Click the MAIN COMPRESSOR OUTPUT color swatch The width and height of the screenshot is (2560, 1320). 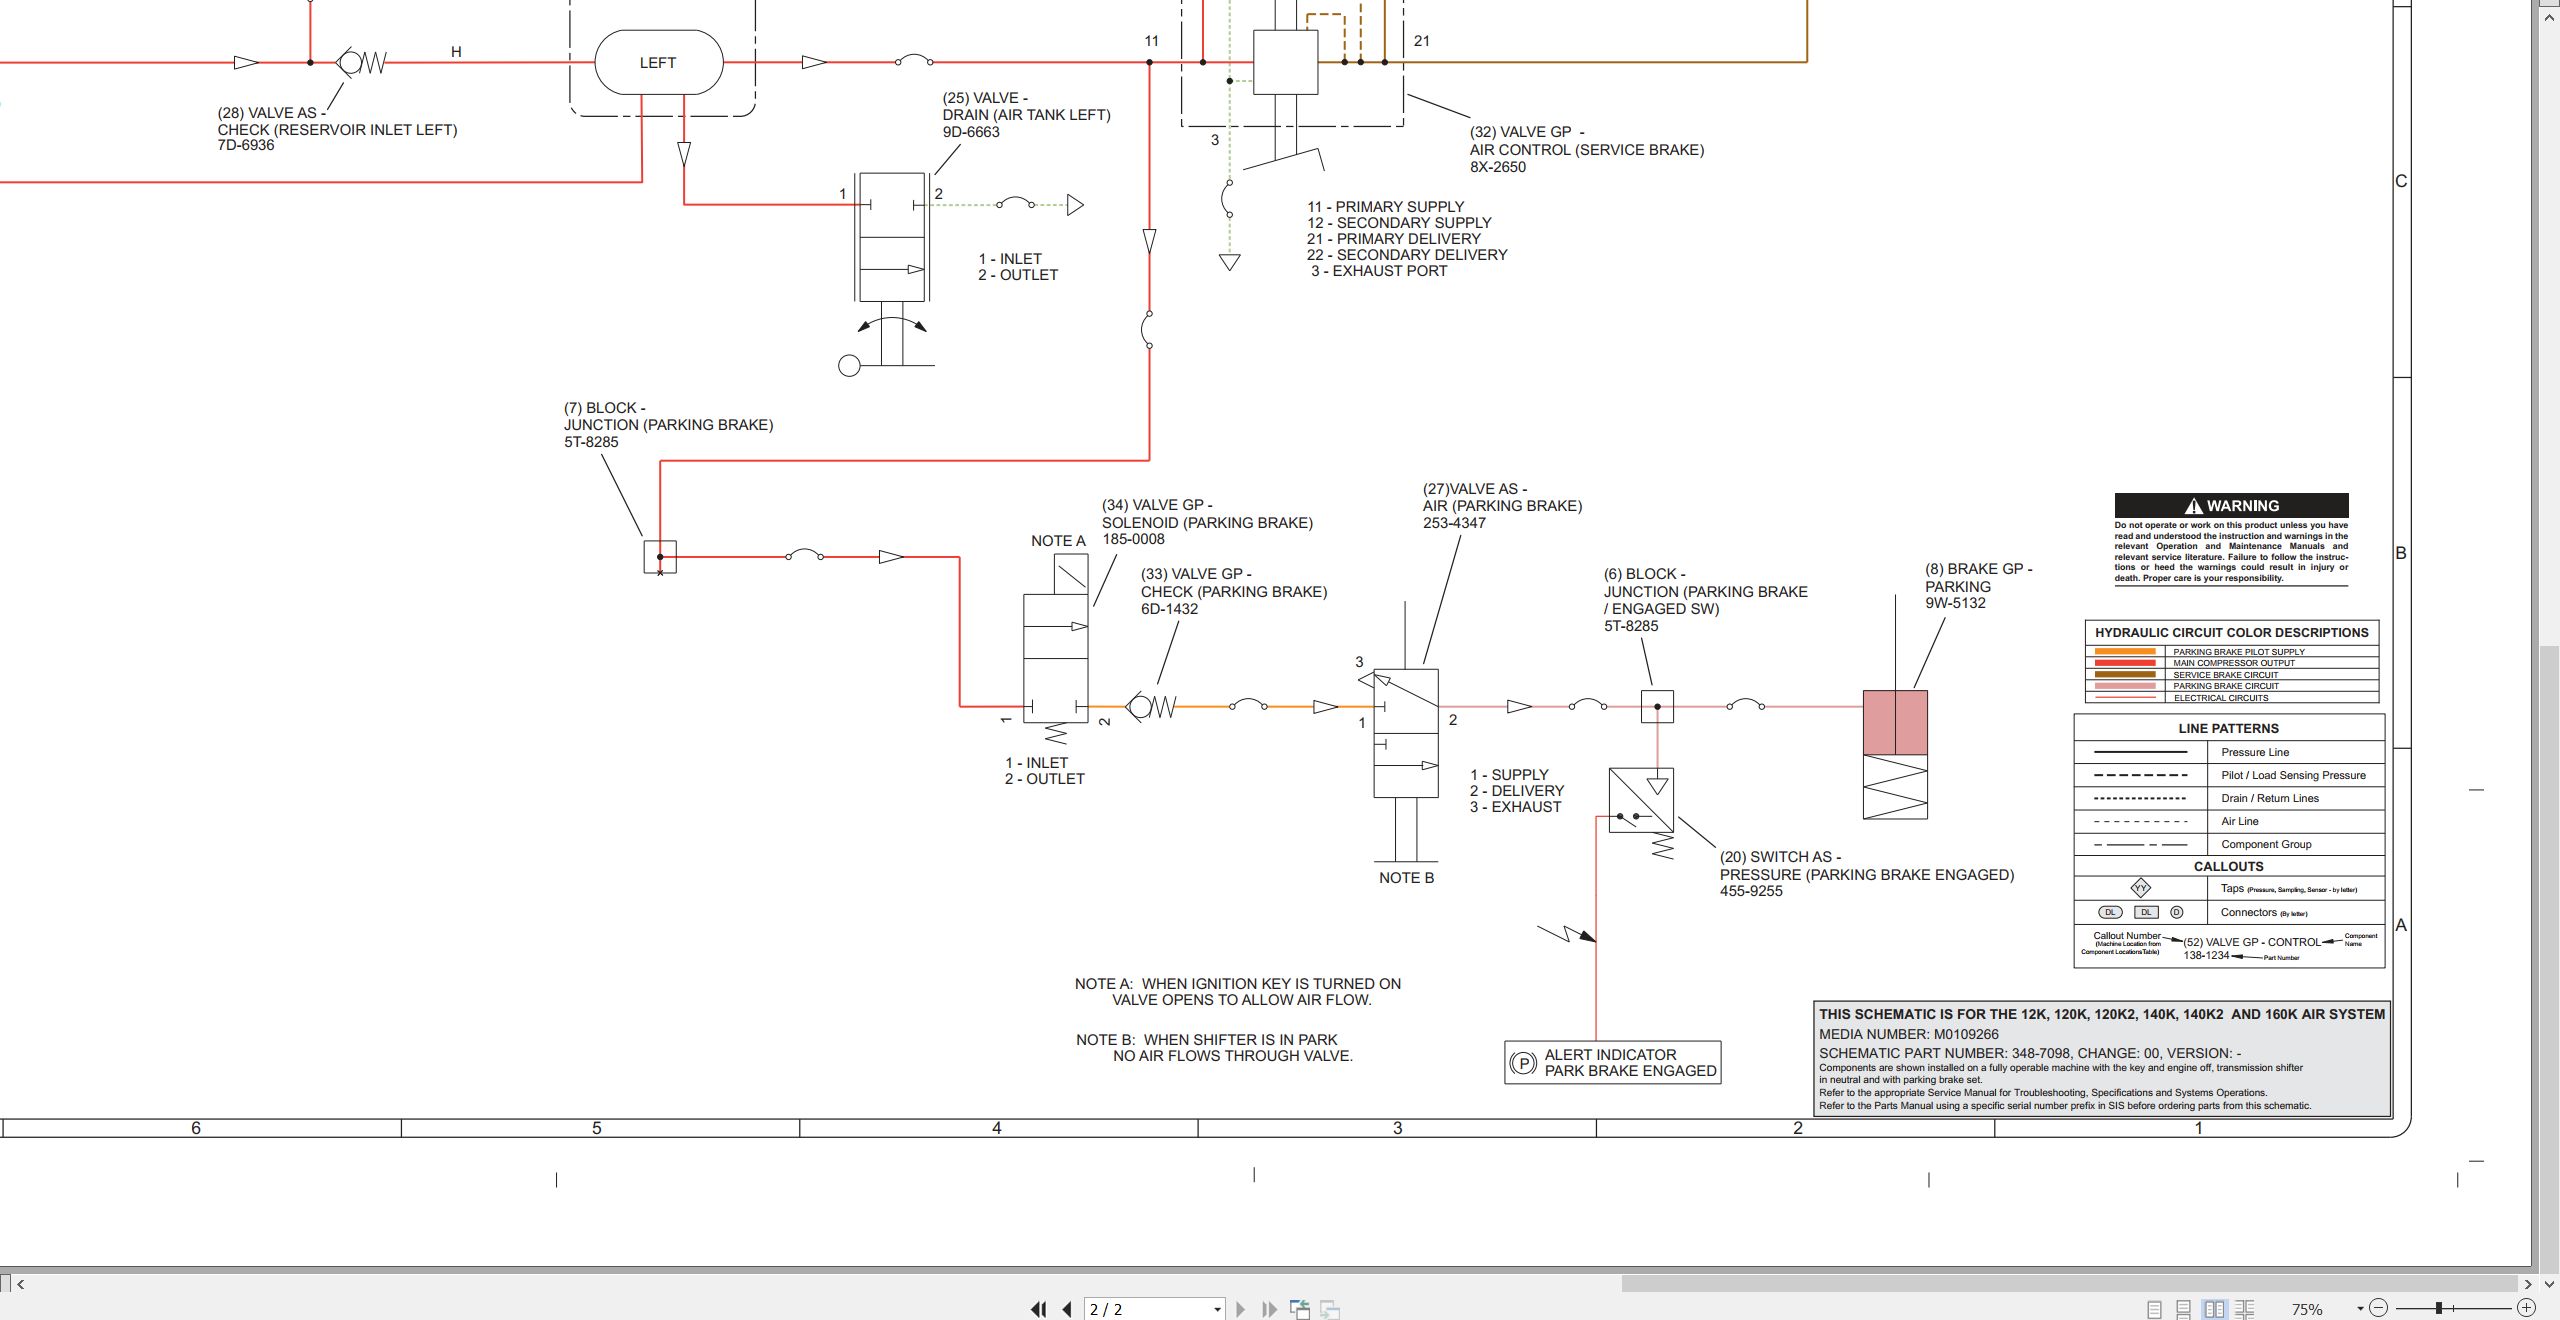click(2125, 662)
